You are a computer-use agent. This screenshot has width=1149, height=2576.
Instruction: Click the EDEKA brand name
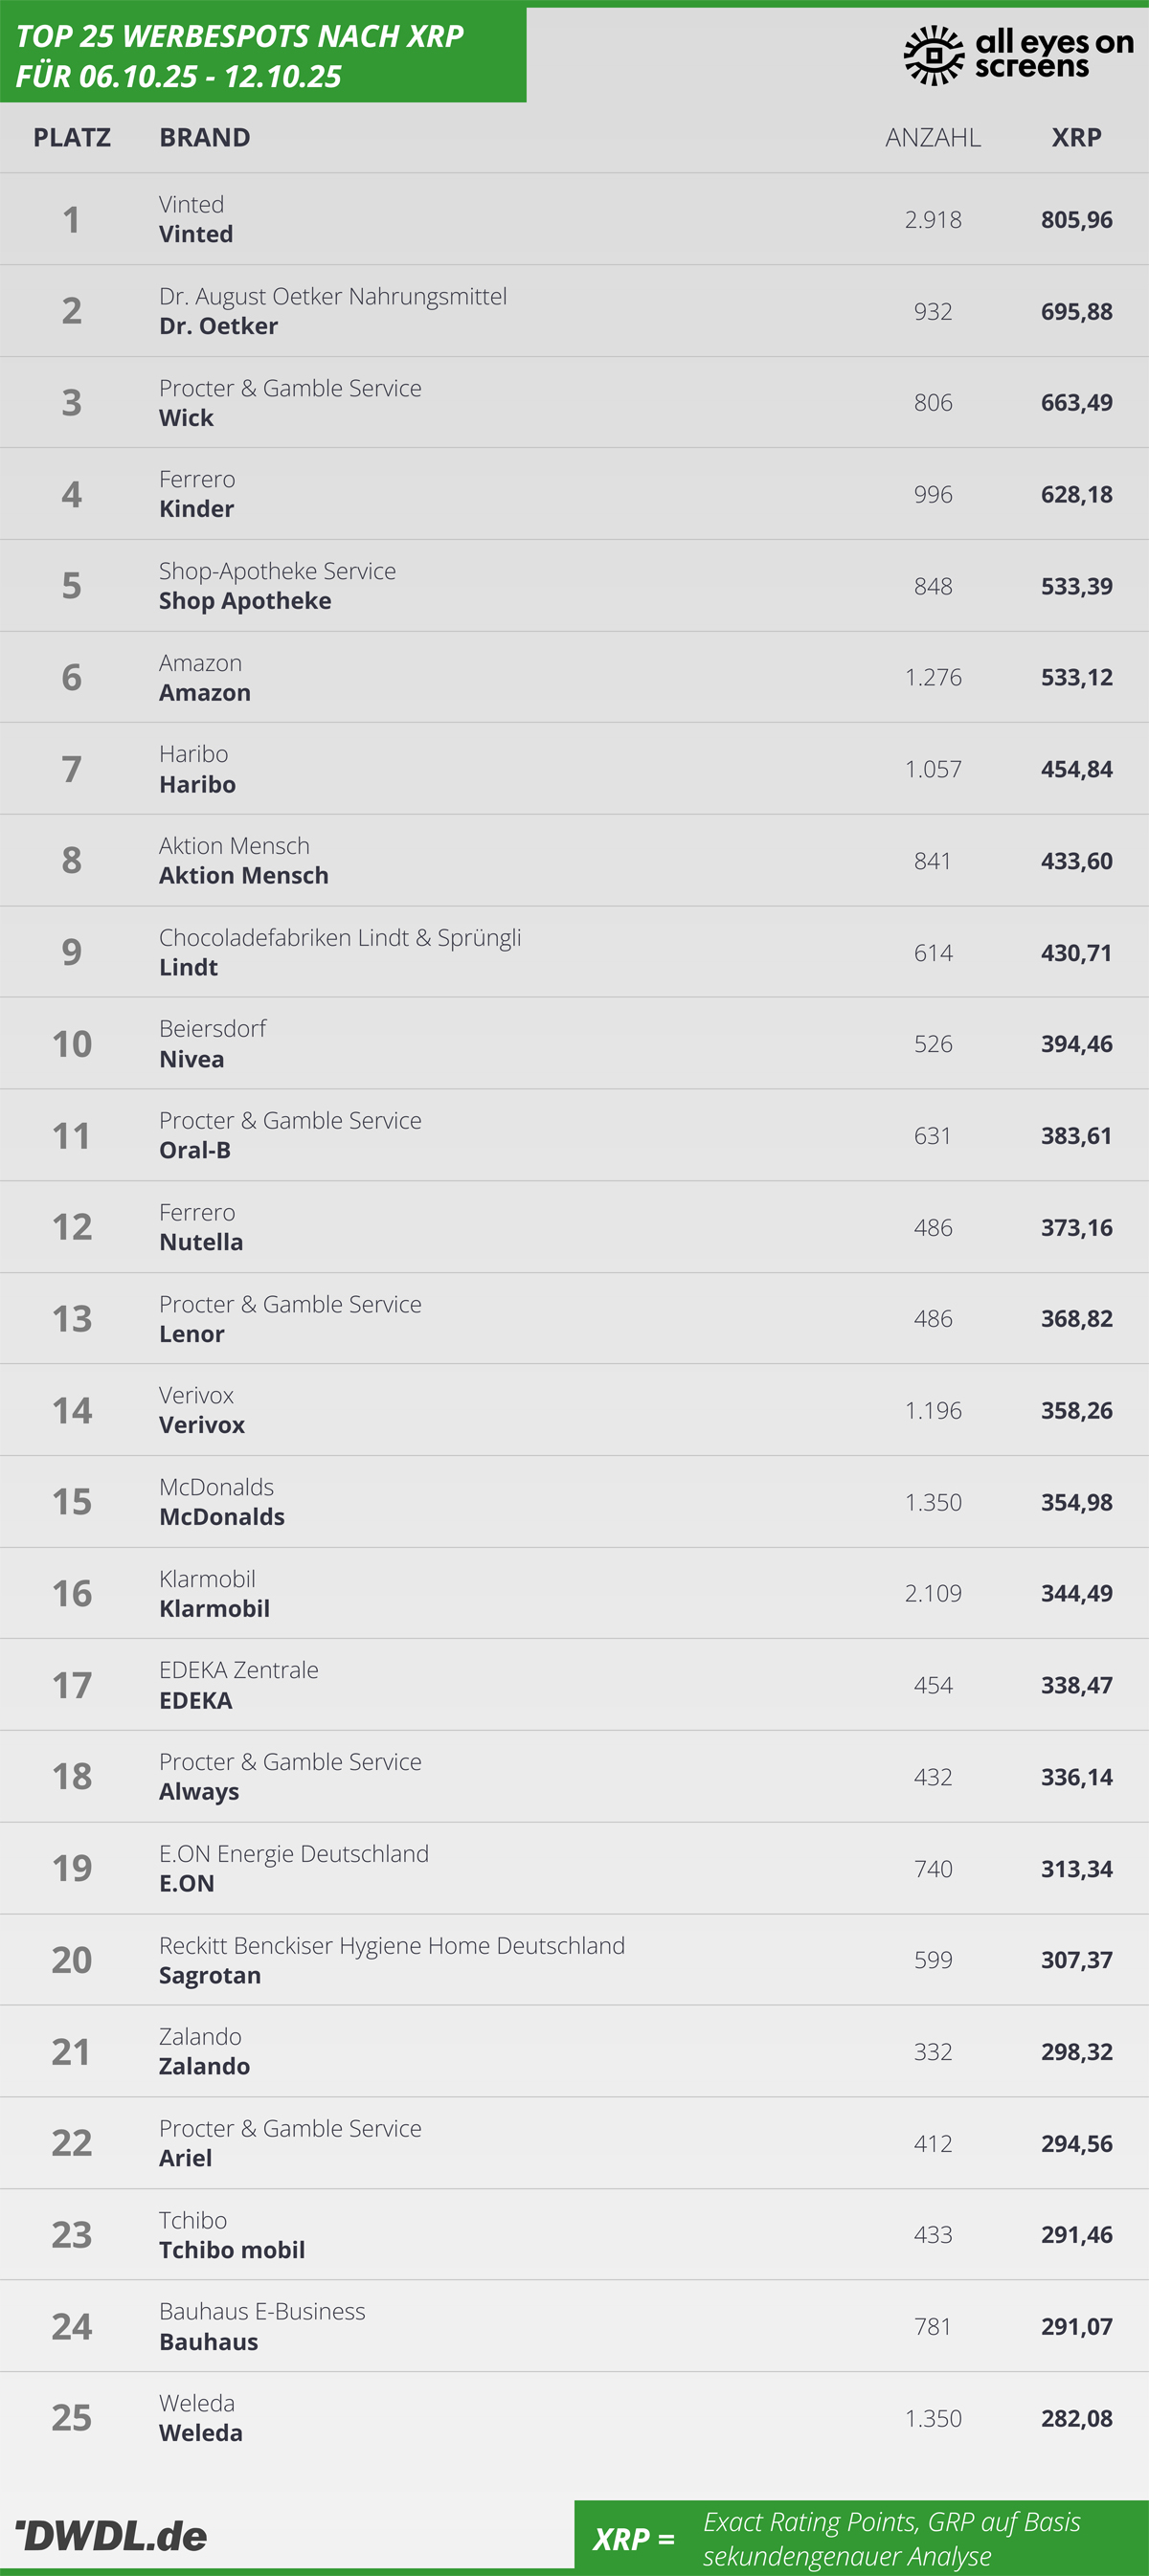point(196,1700)
